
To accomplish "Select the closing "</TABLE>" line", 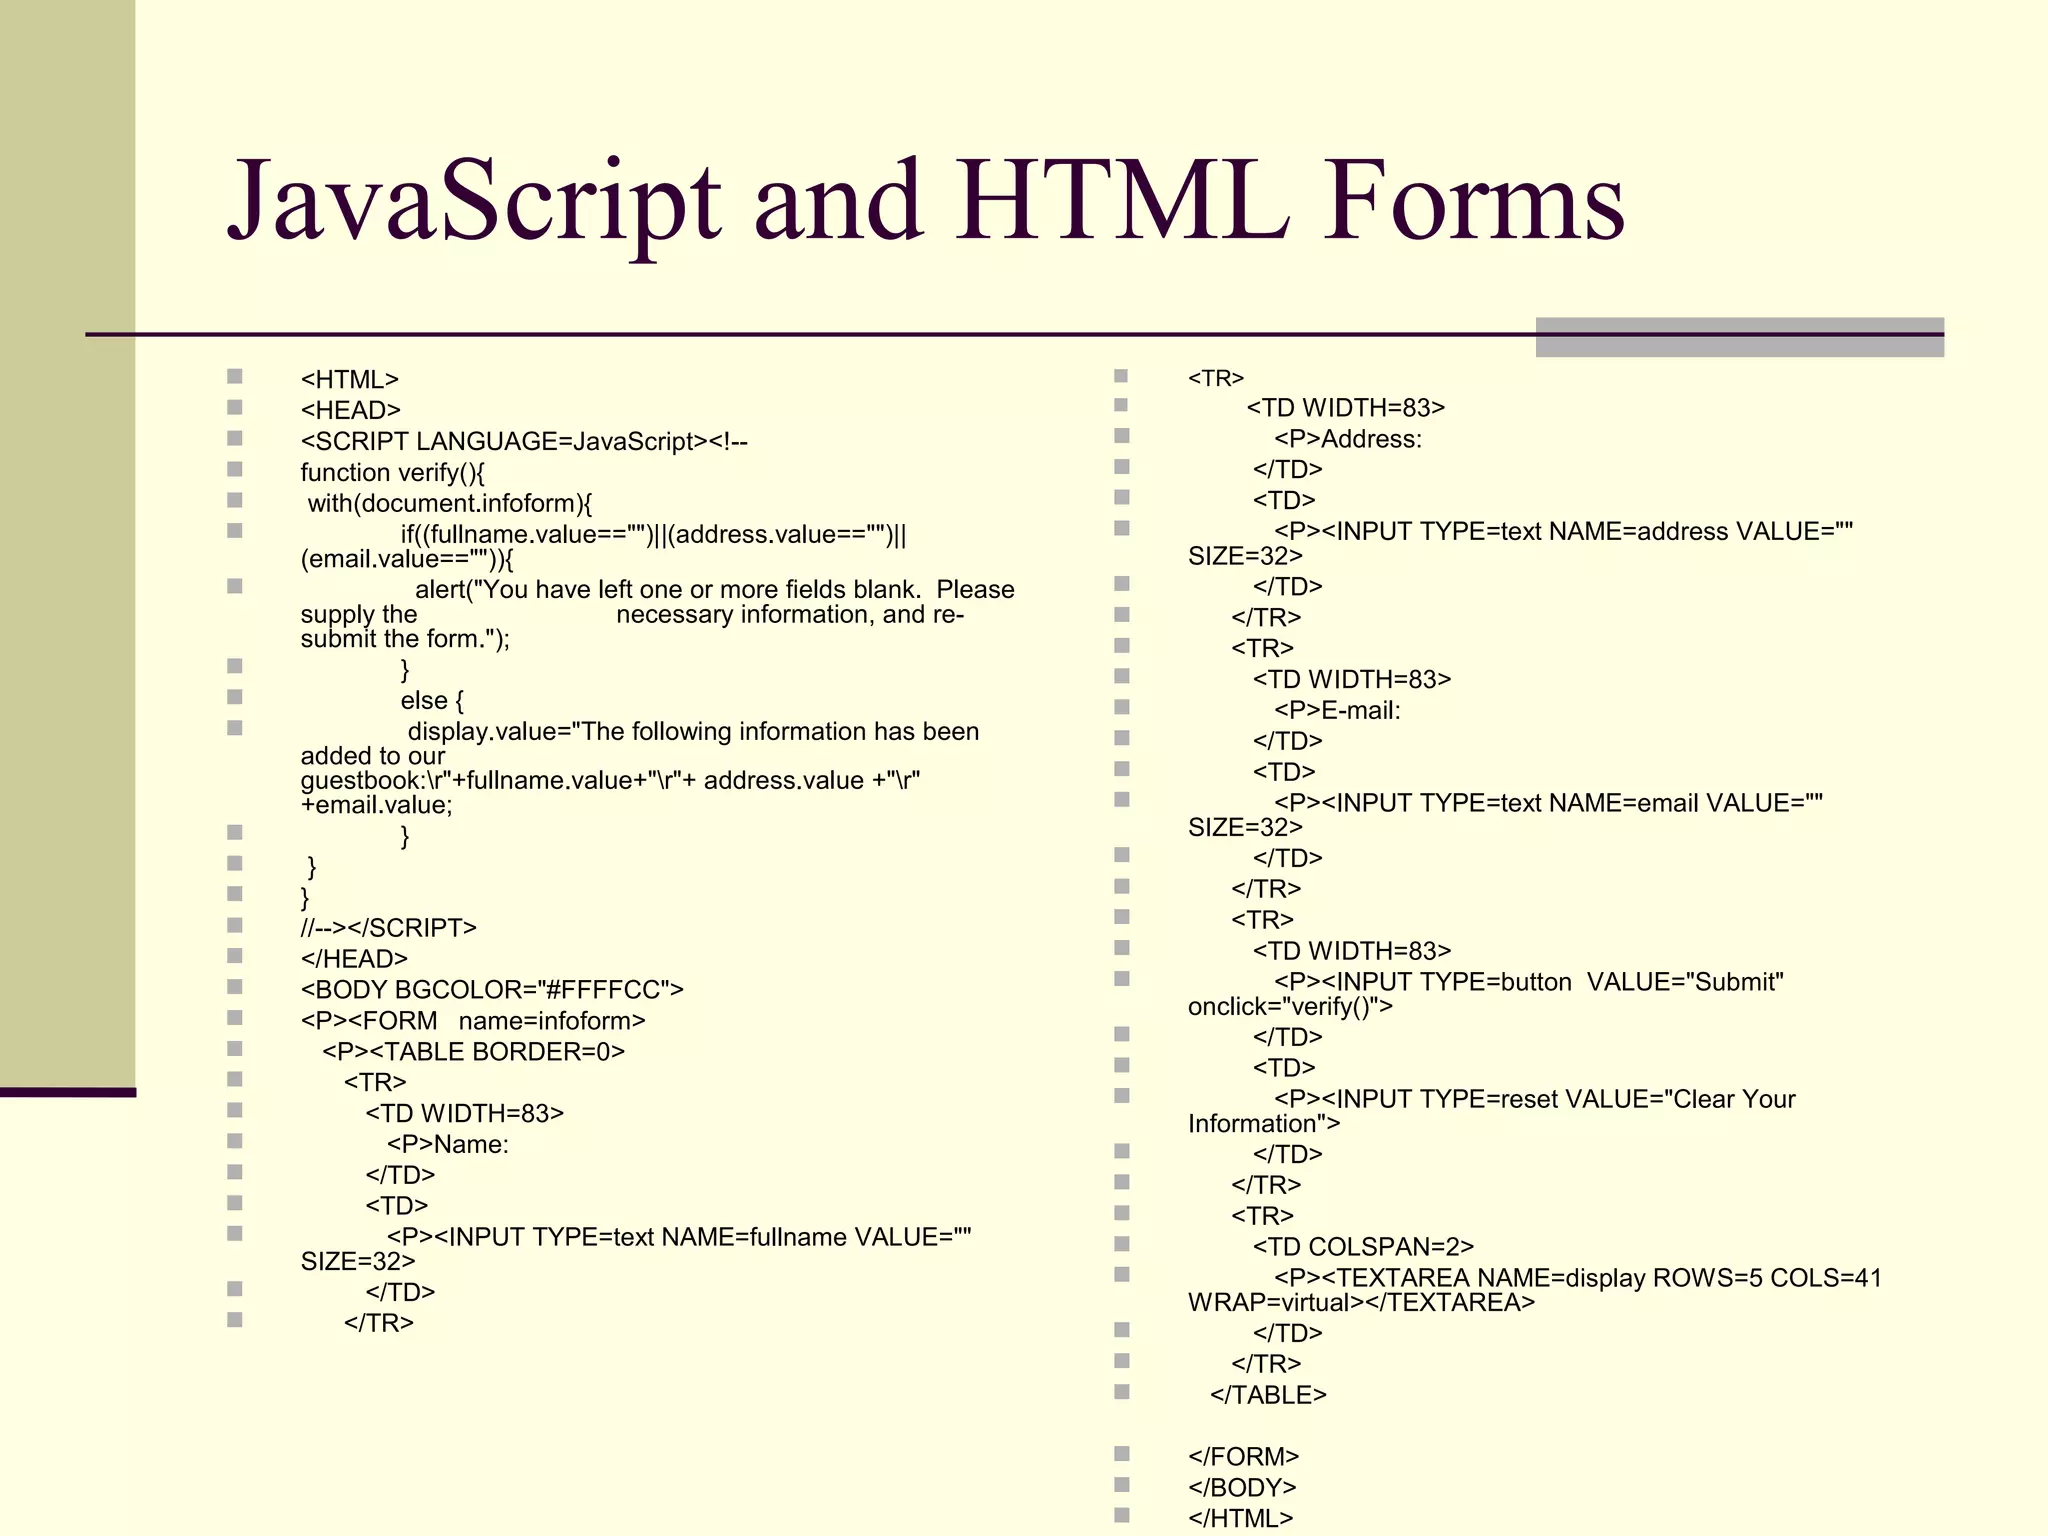I will 1268,1395.
